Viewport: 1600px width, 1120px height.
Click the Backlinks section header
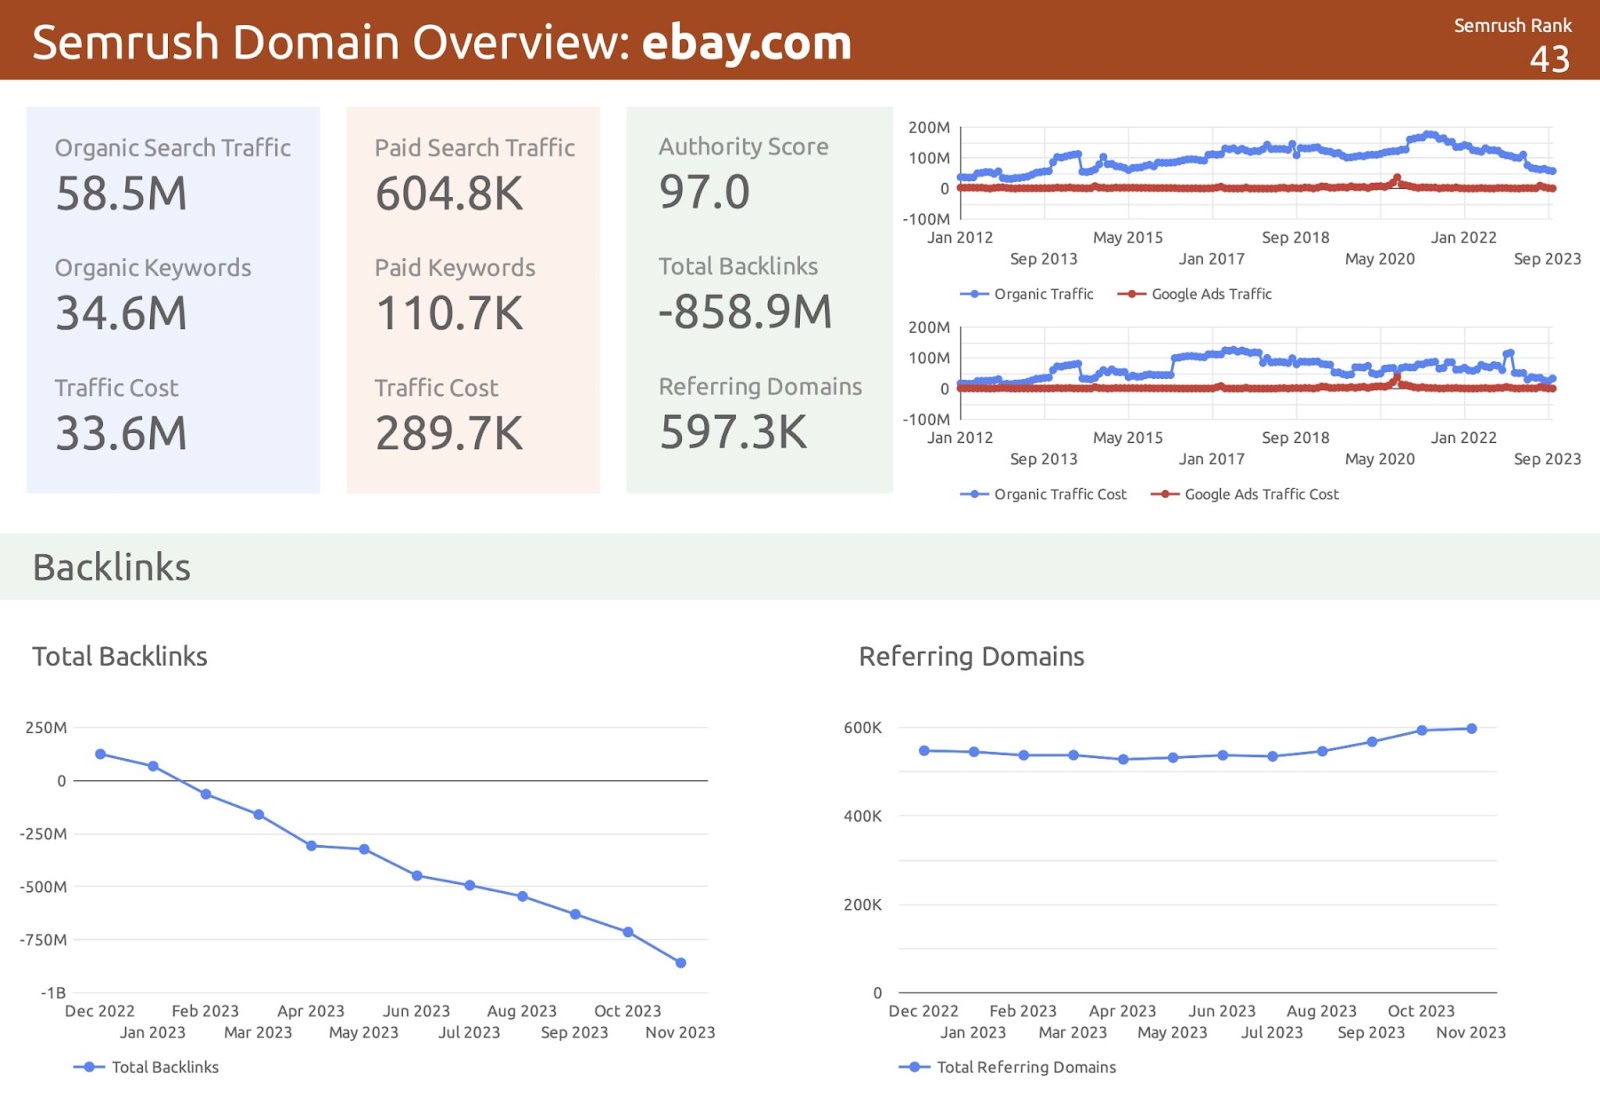coord(112,567)
